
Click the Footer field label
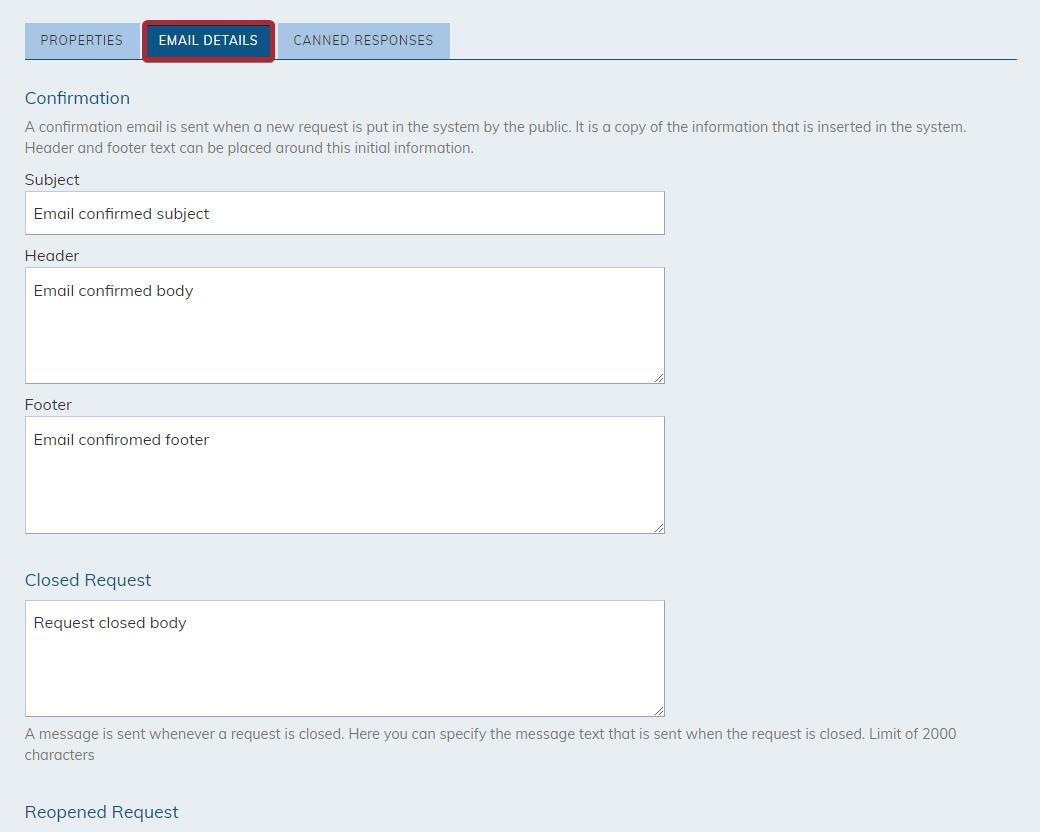click(x=48, y=405)
